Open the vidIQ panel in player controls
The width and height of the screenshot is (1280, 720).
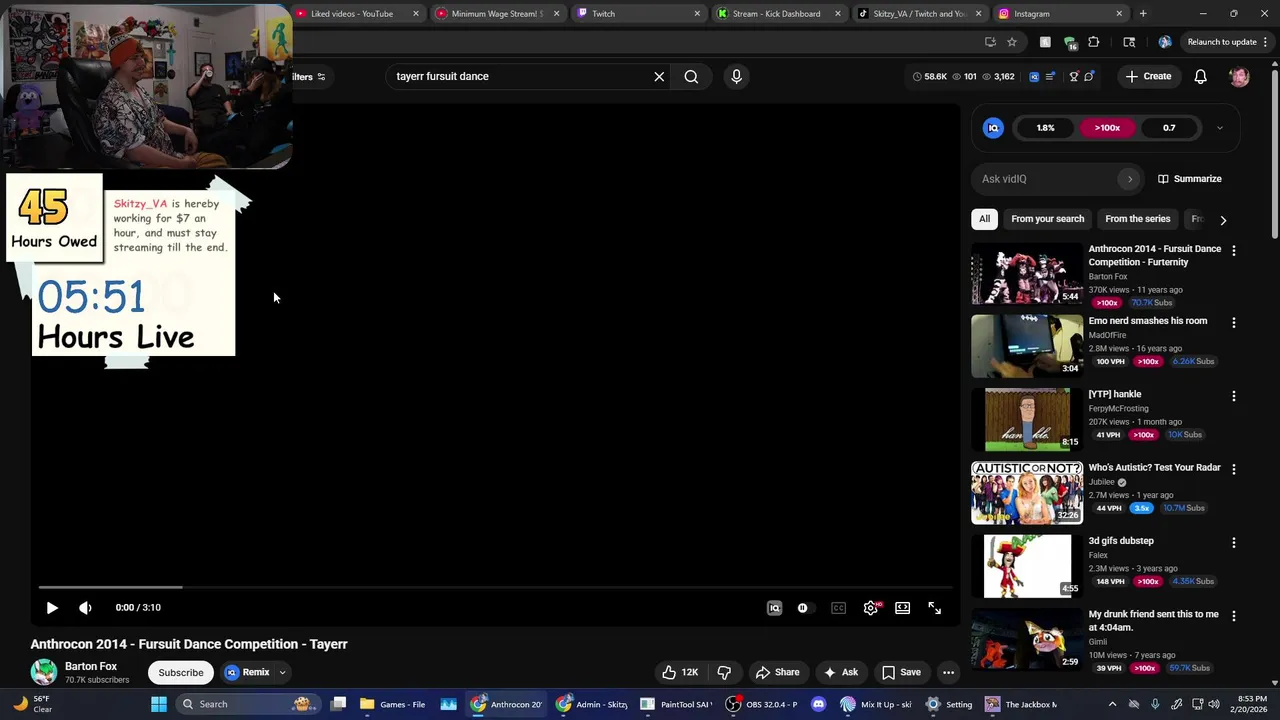(774, 607)
